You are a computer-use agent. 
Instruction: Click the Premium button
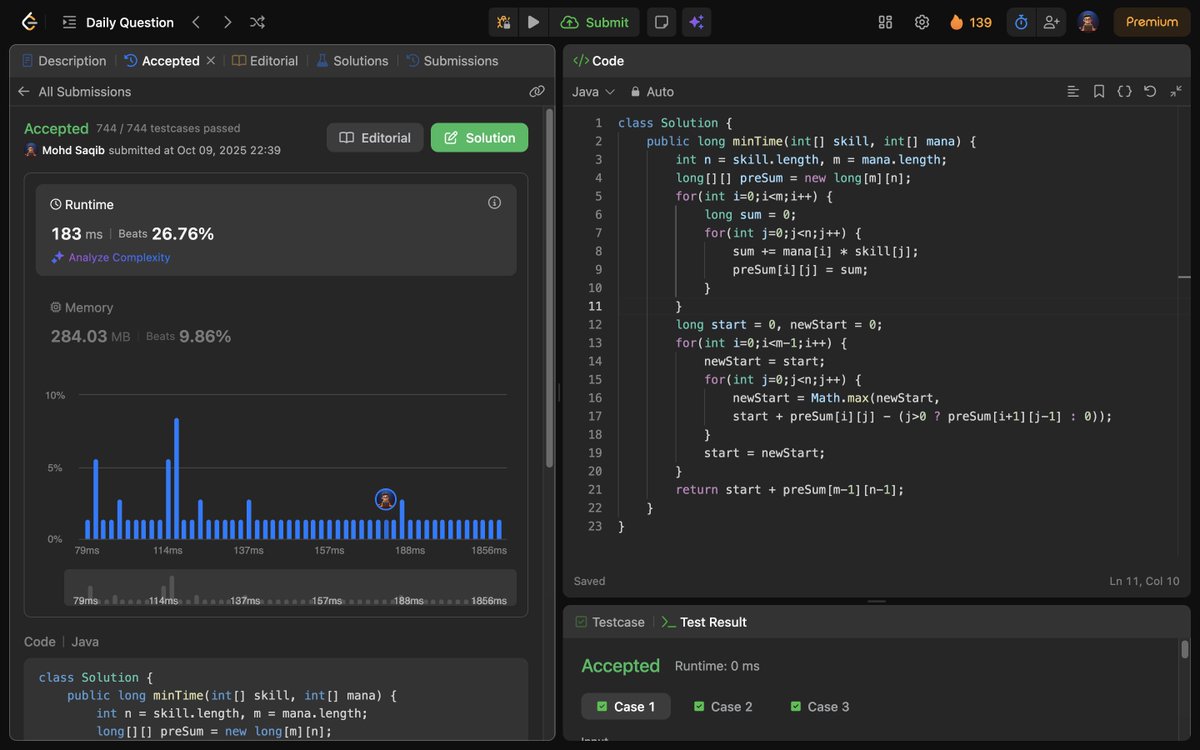[x=1152, y=22]
